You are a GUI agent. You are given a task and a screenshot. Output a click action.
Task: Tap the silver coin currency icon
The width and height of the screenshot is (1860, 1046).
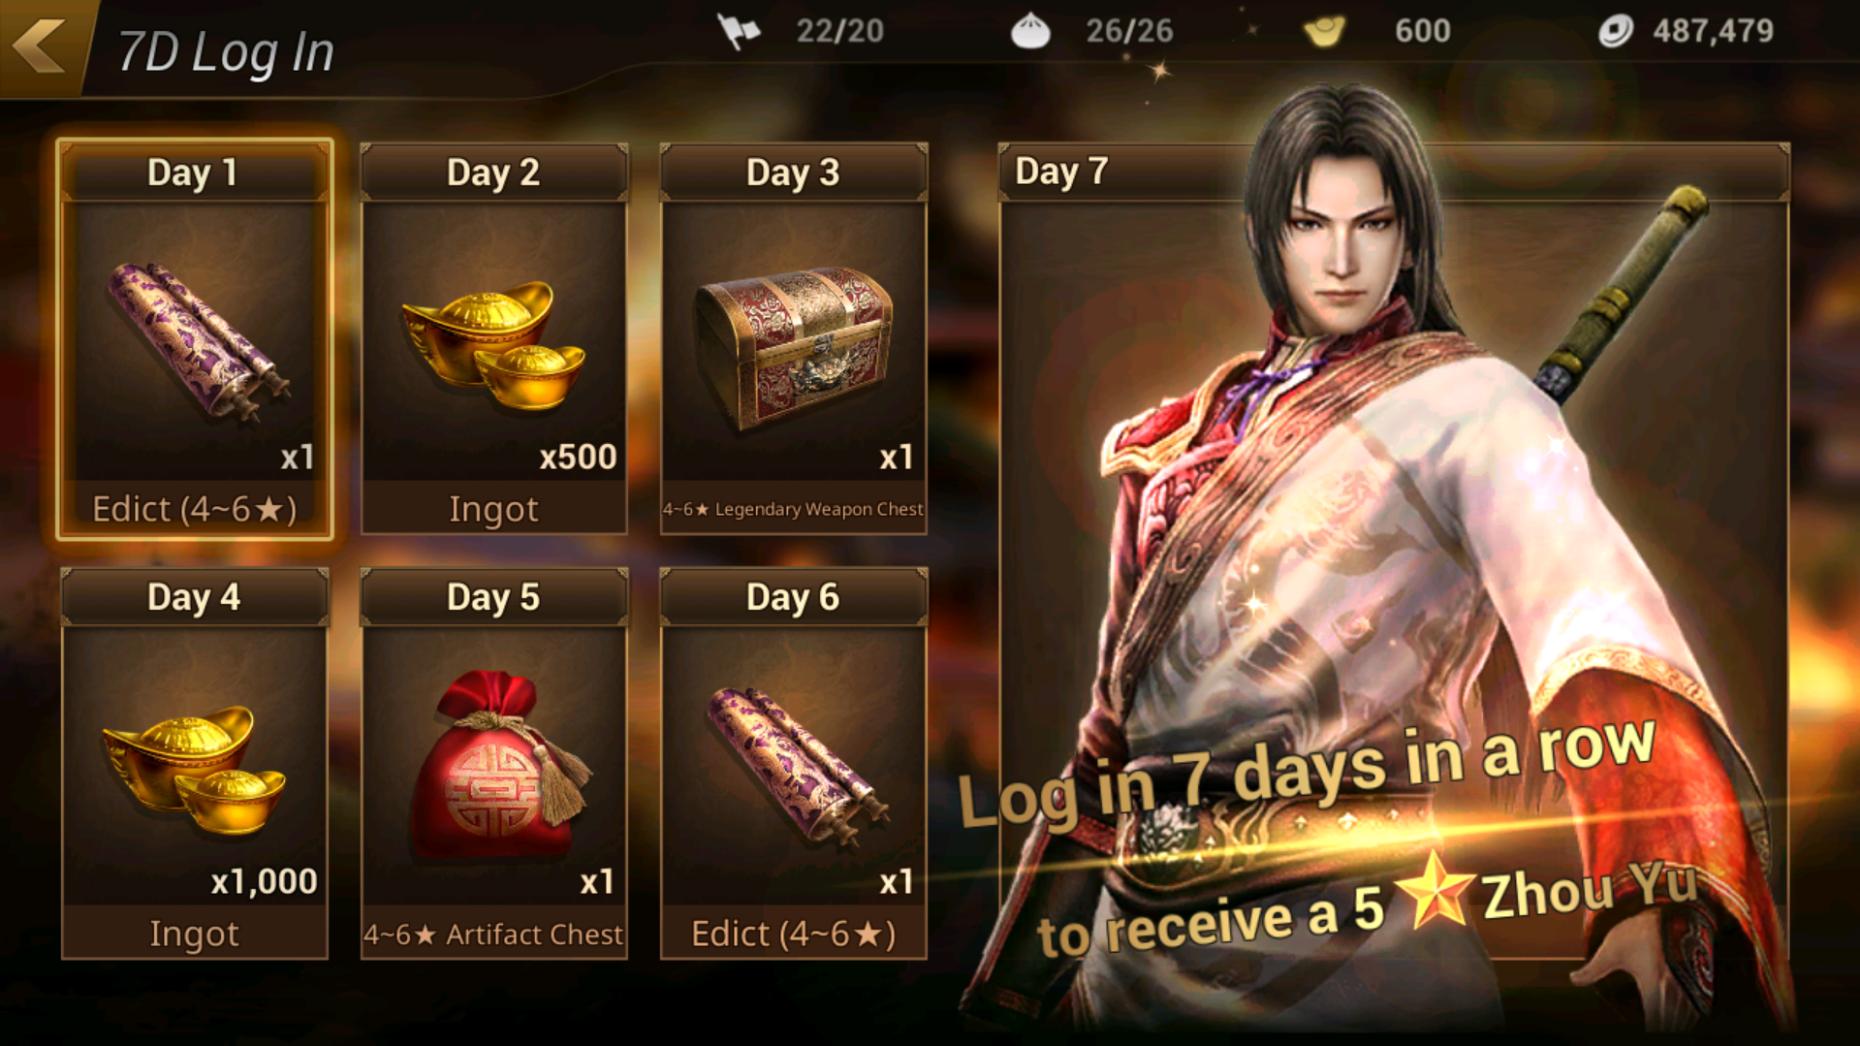pos(1615,31)
